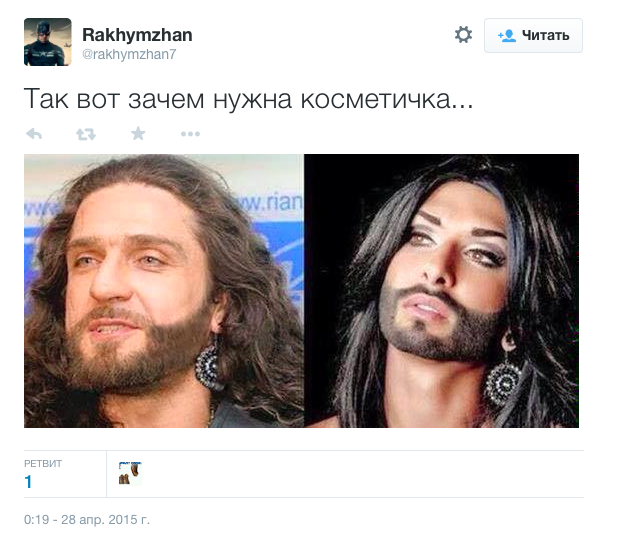
Task: Open Rakhymzhan's profile avatar
Action: point(48,42)
